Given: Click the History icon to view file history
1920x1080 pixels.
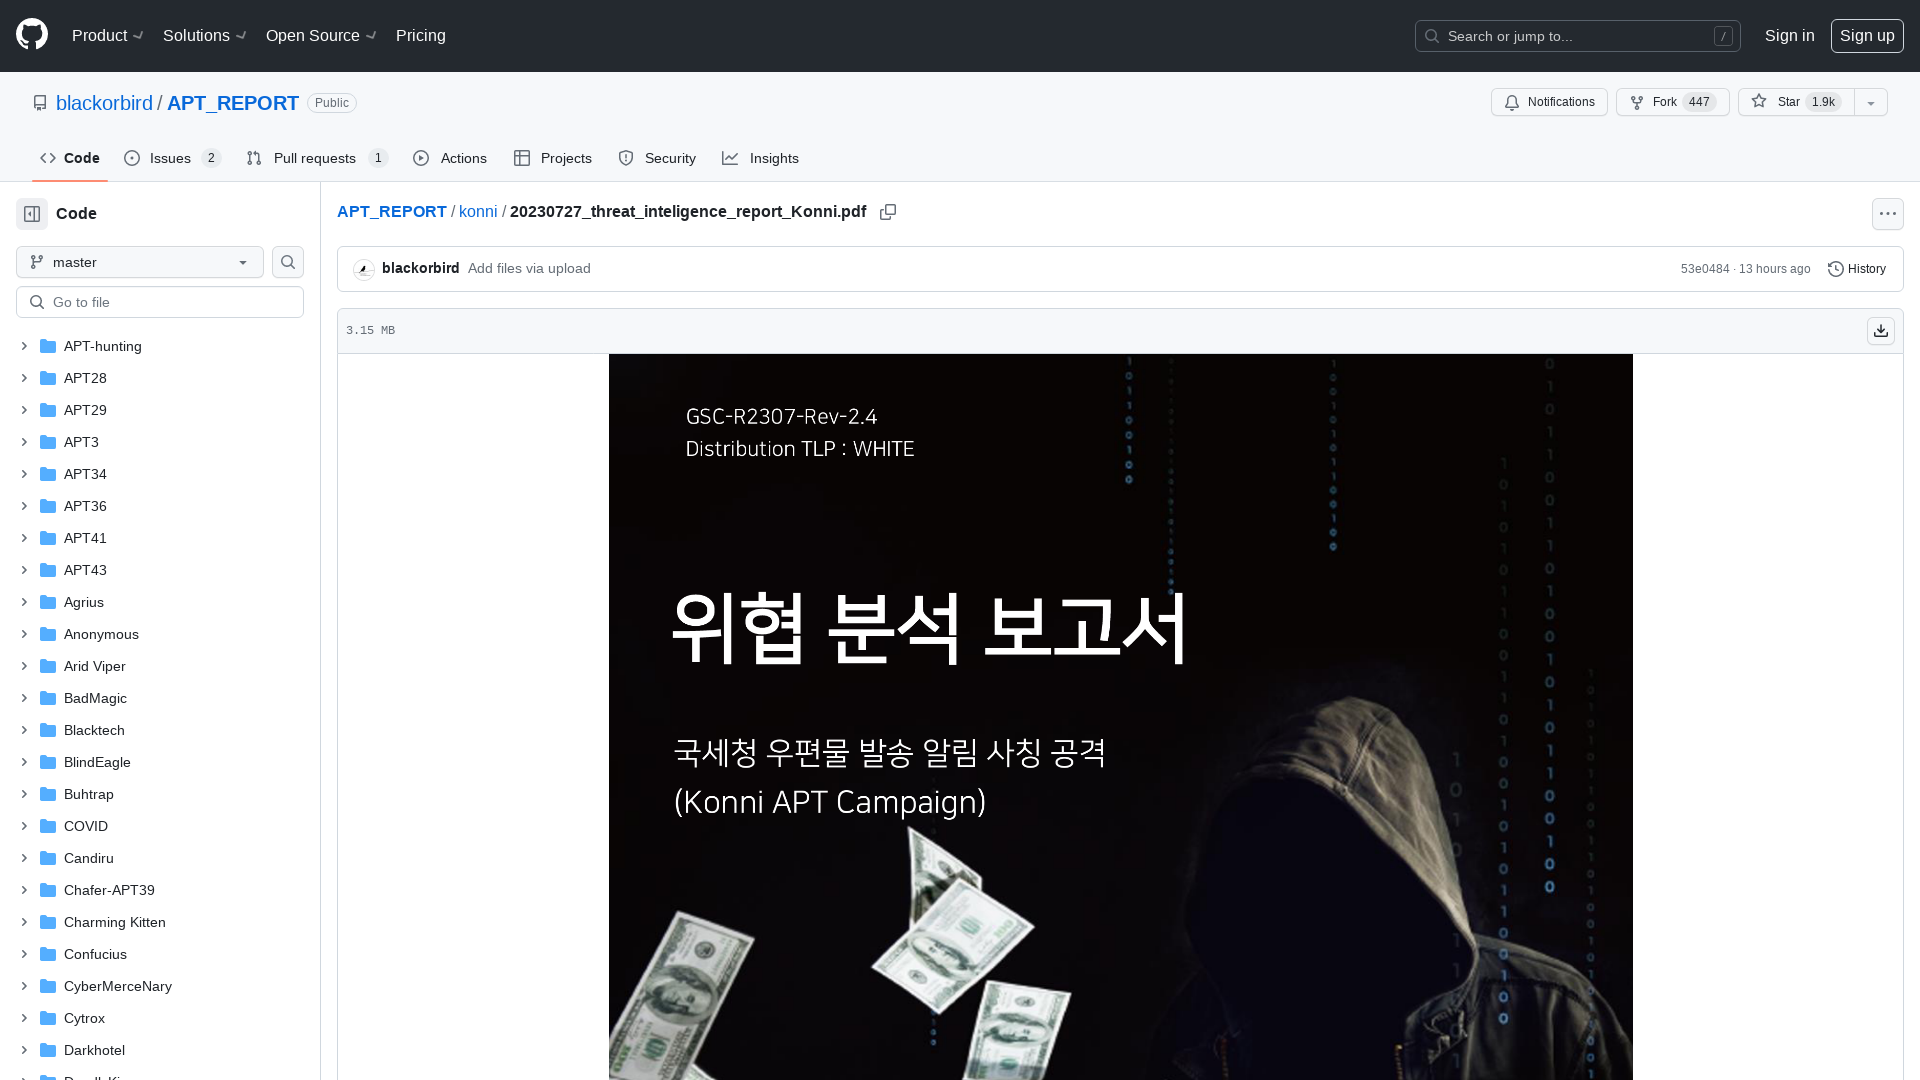Looking at the screenshot, I should pos(1834,269).
